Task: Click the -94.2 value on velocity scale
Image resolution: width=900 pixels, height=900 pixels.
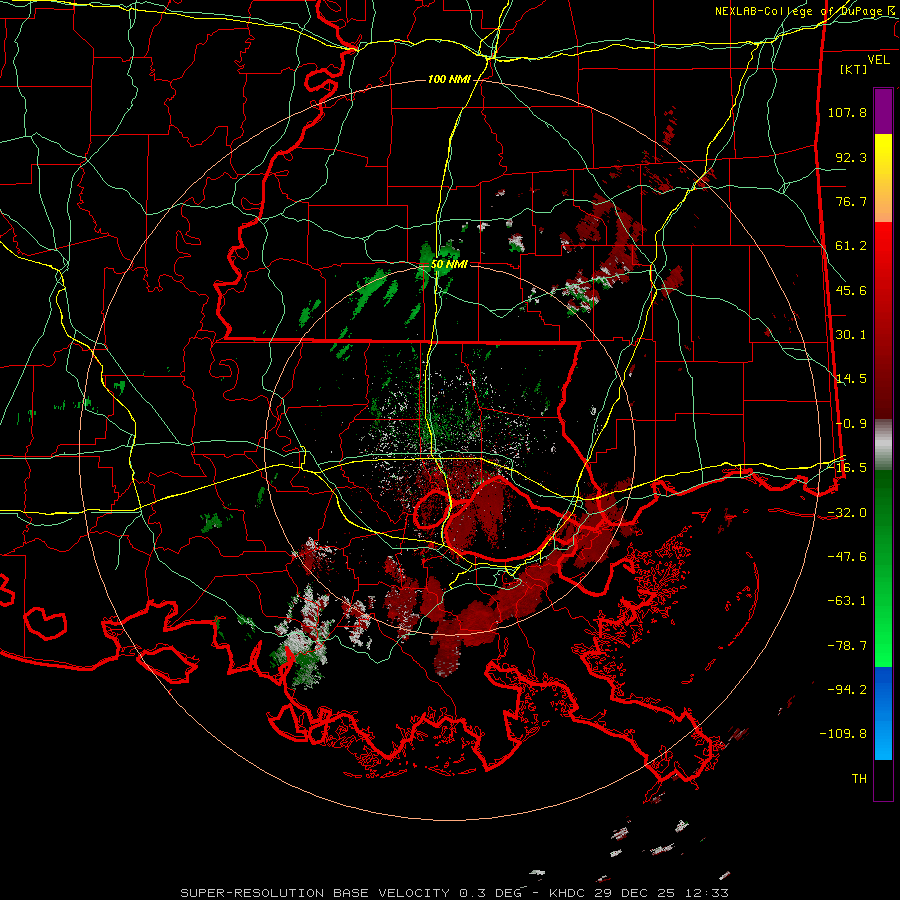Action: pos(847,690)
